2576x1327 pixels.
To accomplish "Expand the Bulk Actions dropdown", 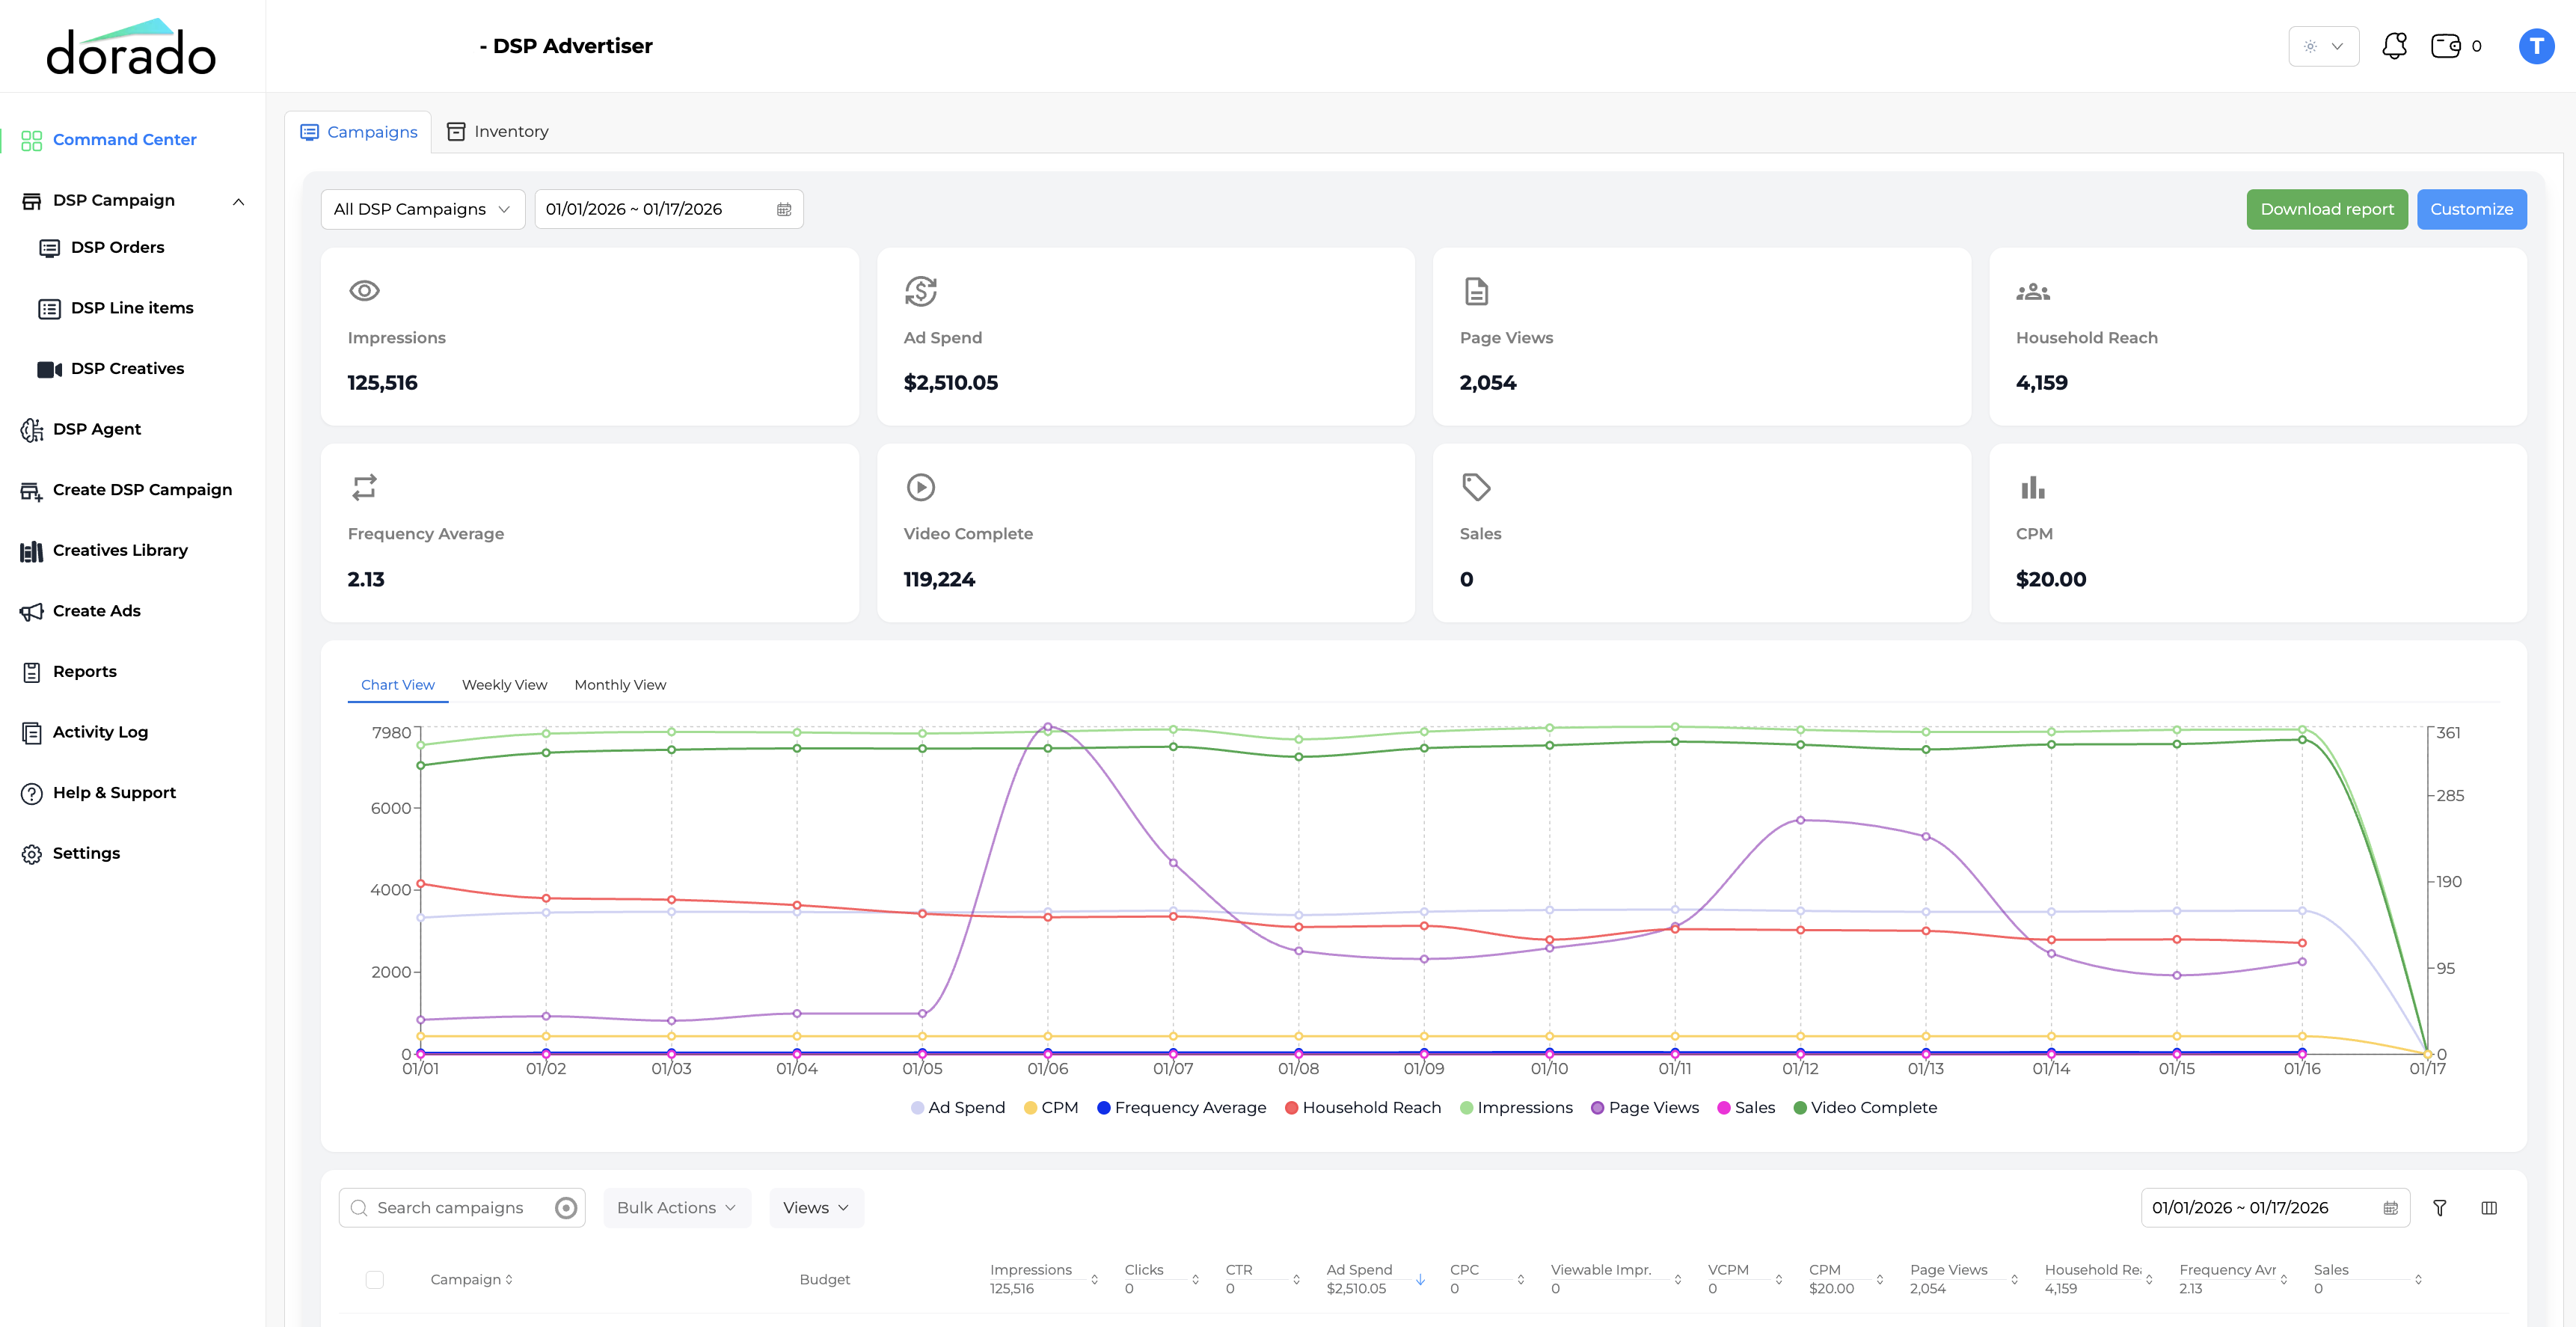I will point(676,1208).
